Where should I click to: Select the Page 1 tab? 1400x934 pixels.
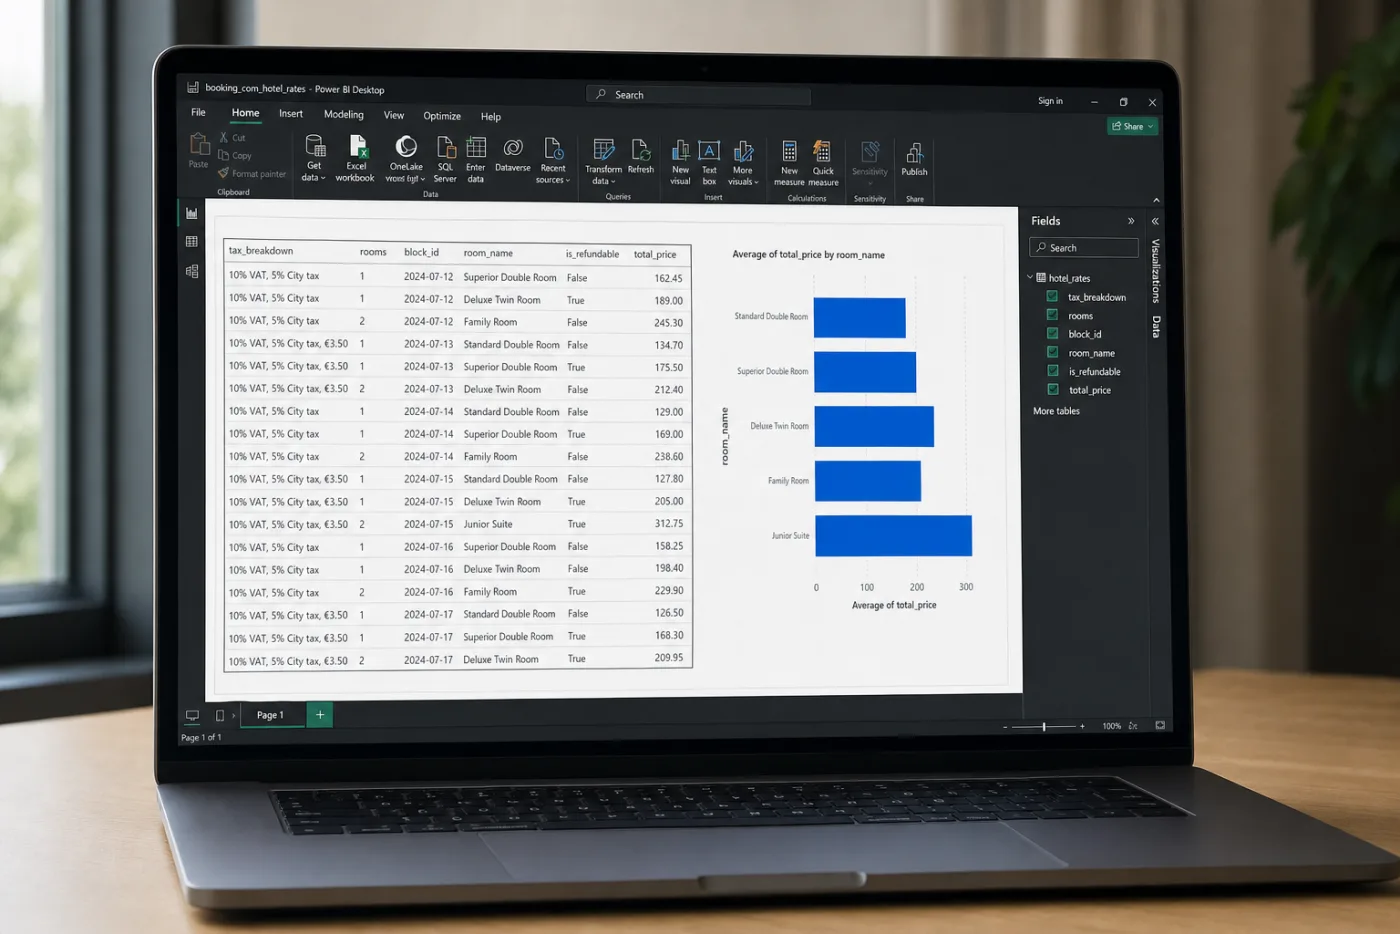[270, 715]
